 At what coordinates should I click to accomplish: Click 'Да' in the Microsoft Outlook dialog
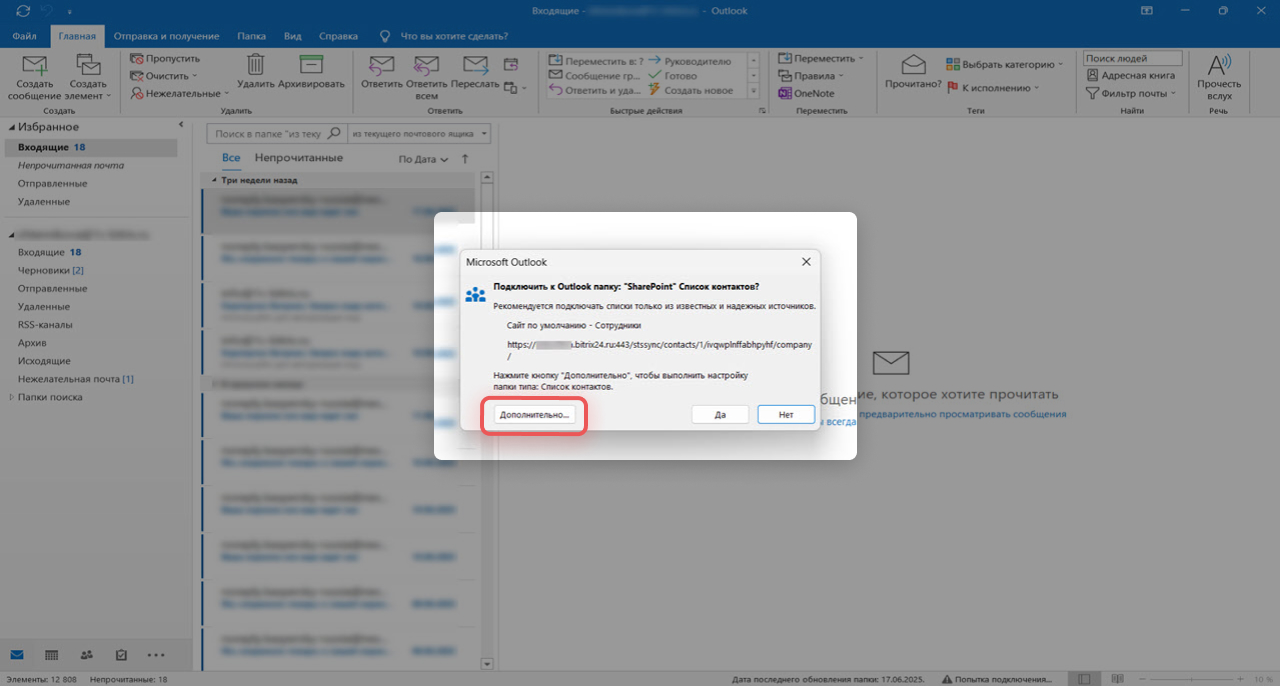[720, 414]
